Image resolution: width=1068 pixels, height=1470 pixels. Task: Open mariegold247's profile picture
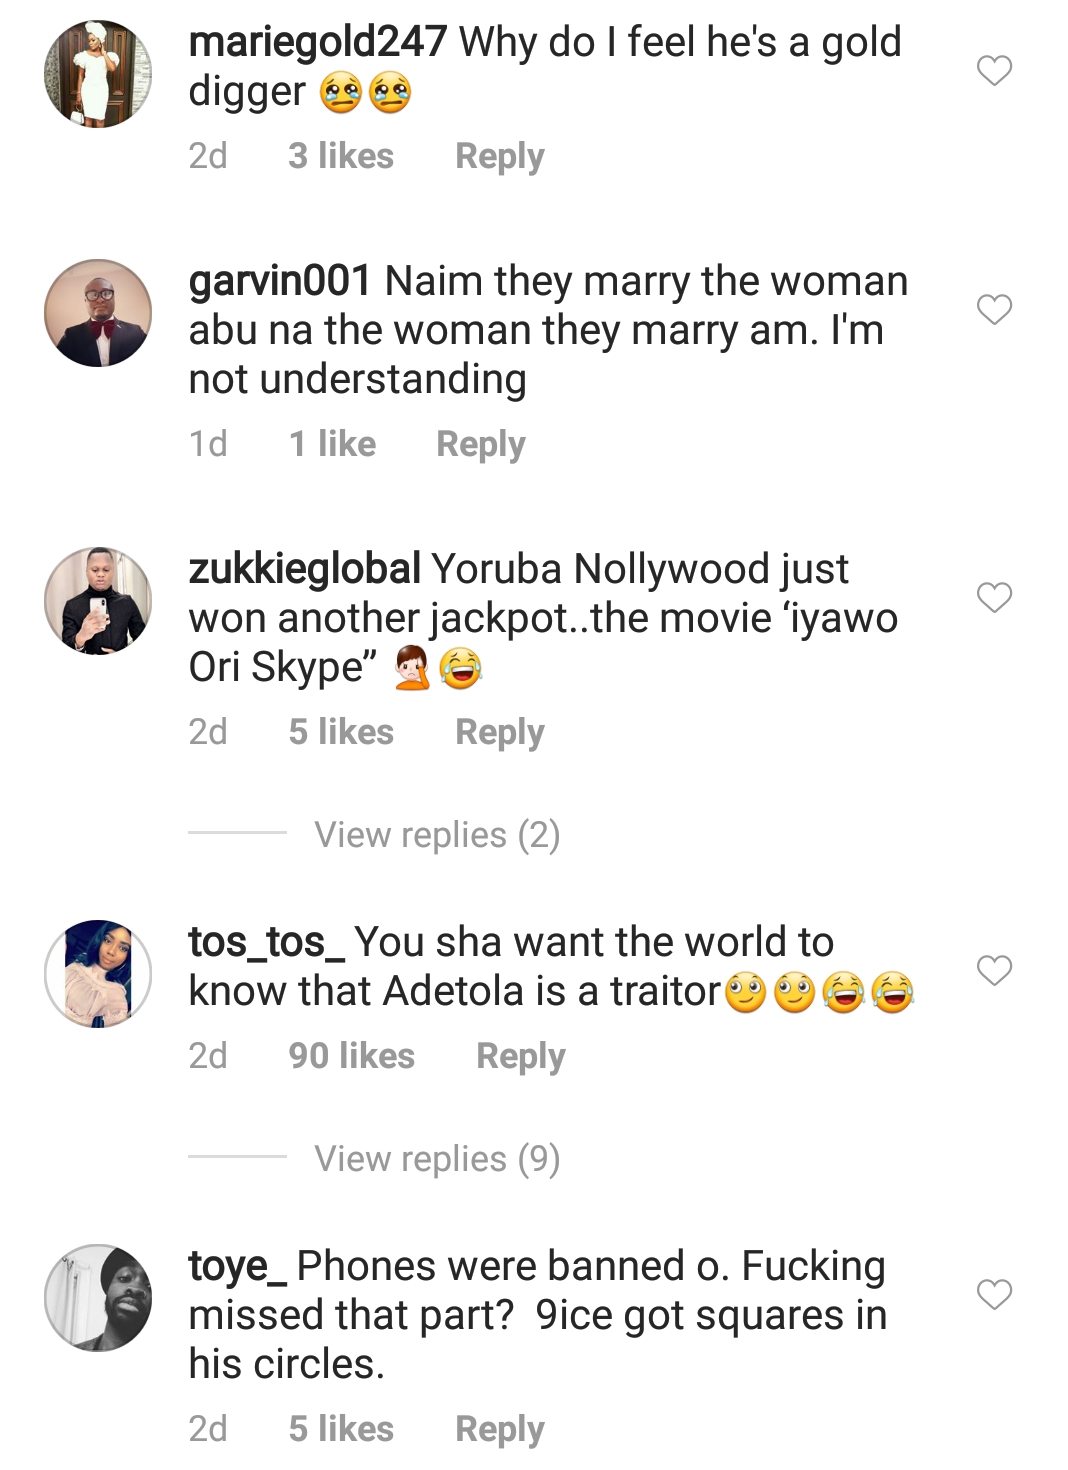pyautogui.click(x=98, y=74)
